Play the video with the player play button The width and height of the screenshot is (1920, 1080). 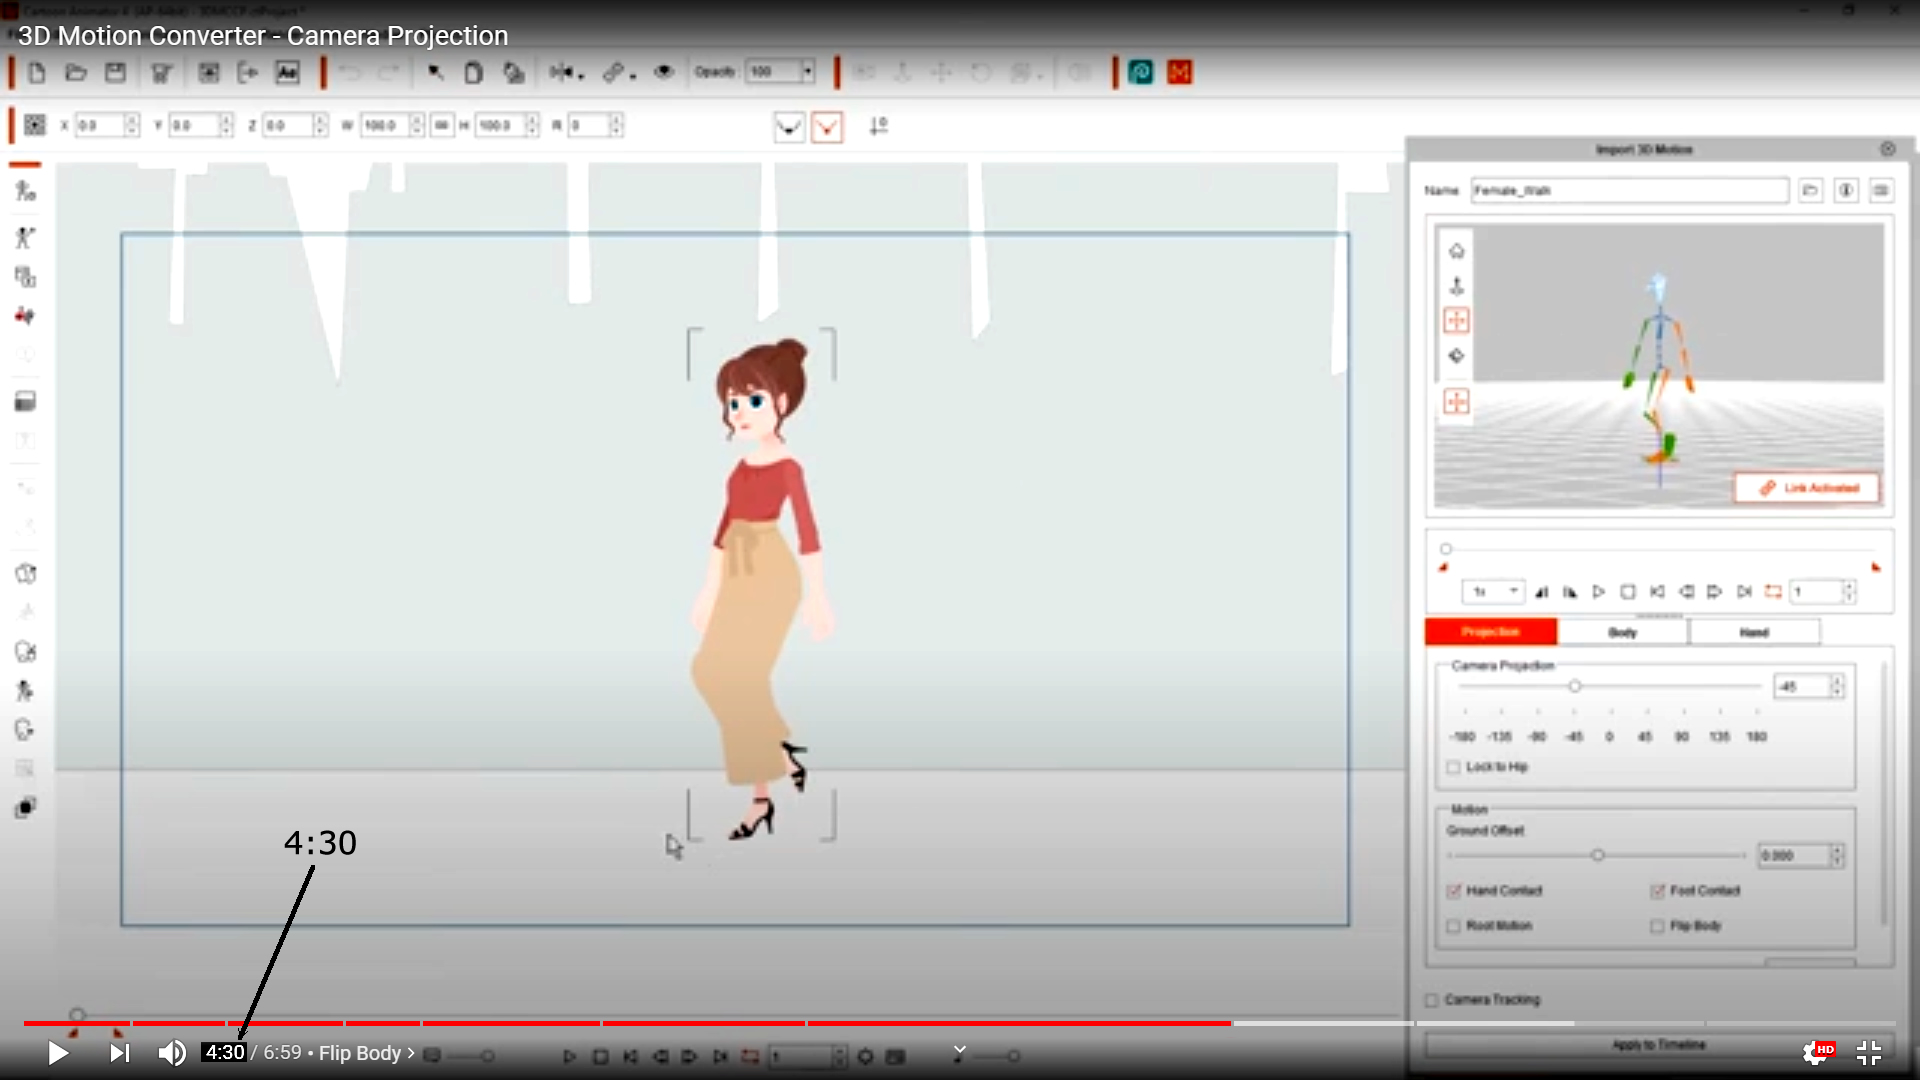(58, 1053)
